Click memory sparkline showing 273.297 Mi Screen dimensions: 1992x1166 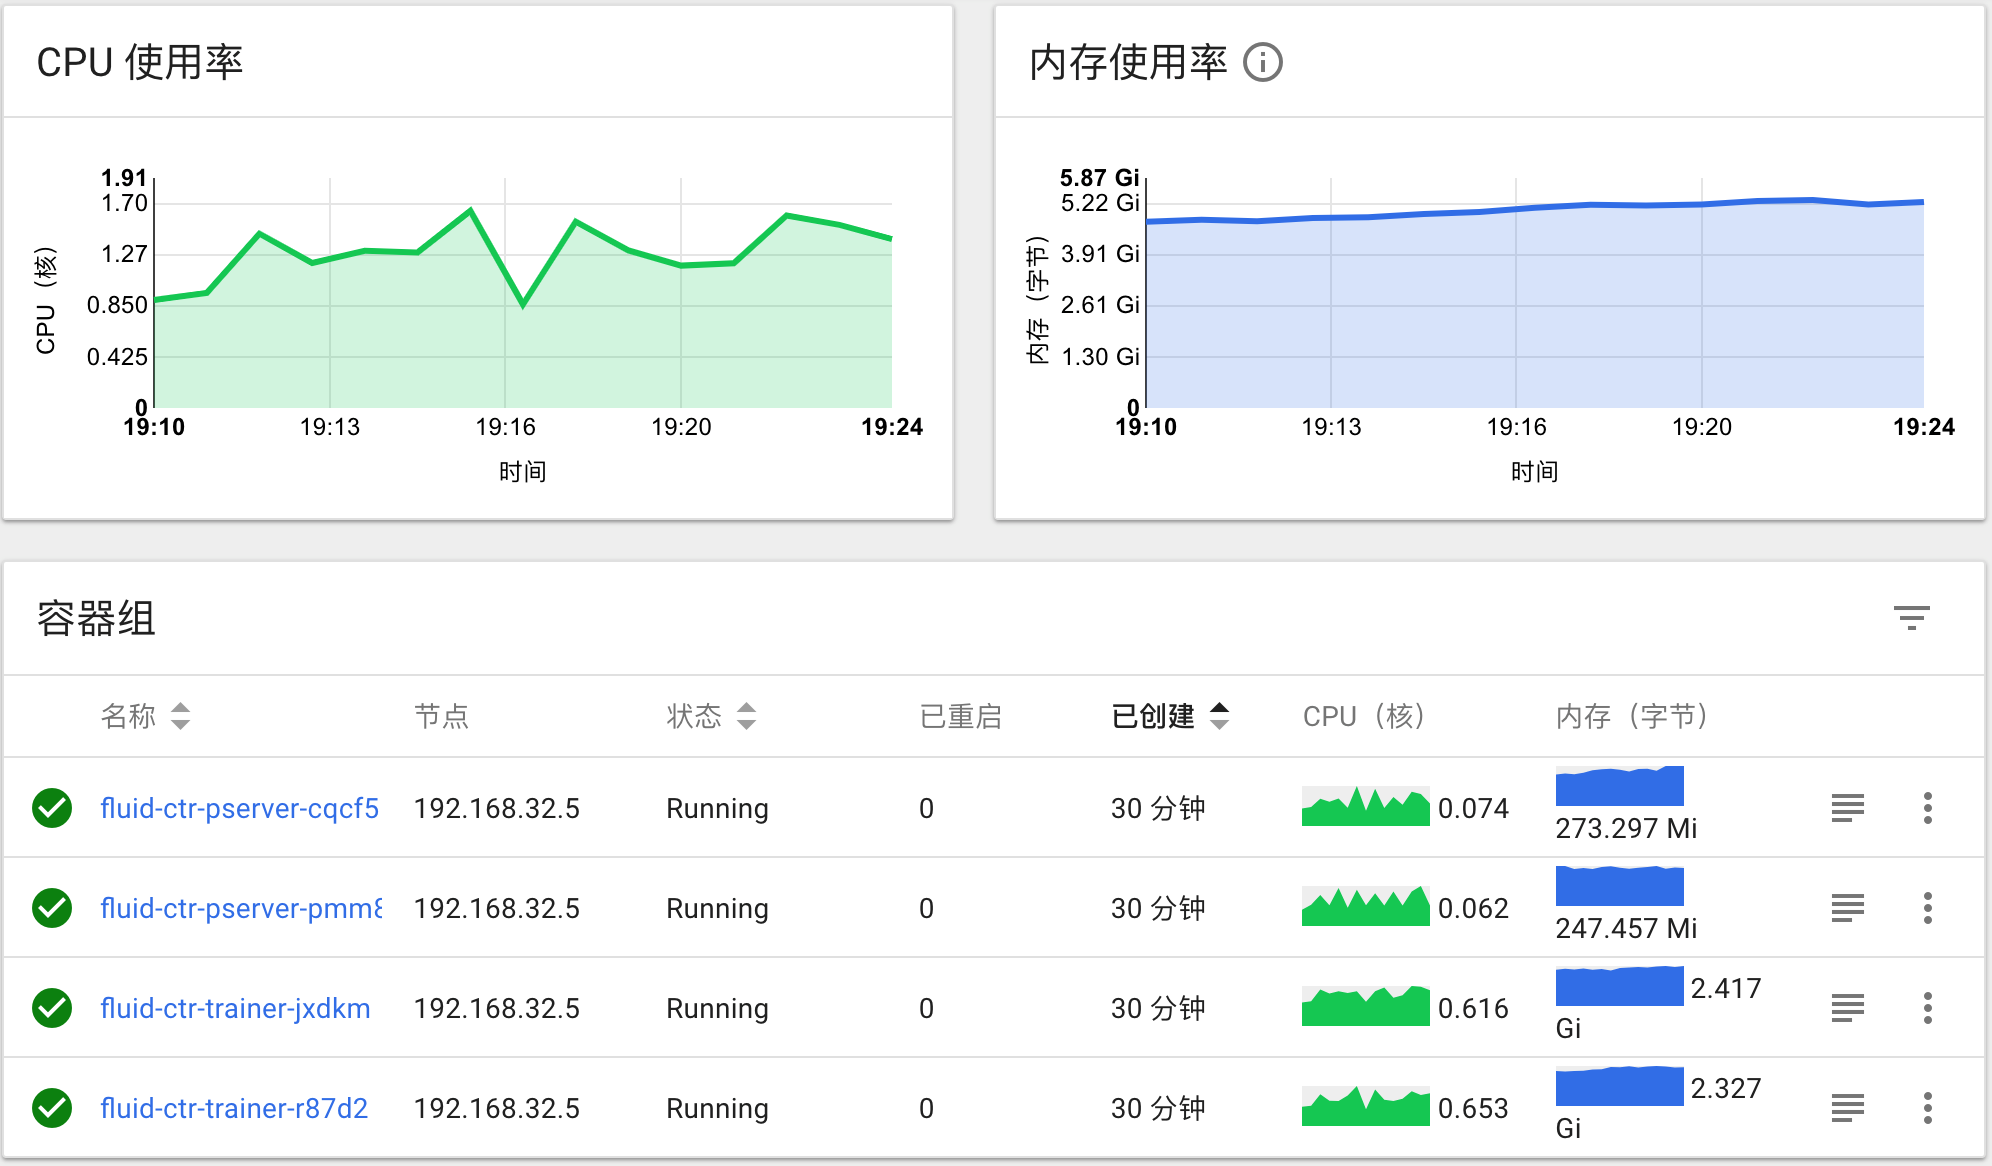pos(1619,786)
